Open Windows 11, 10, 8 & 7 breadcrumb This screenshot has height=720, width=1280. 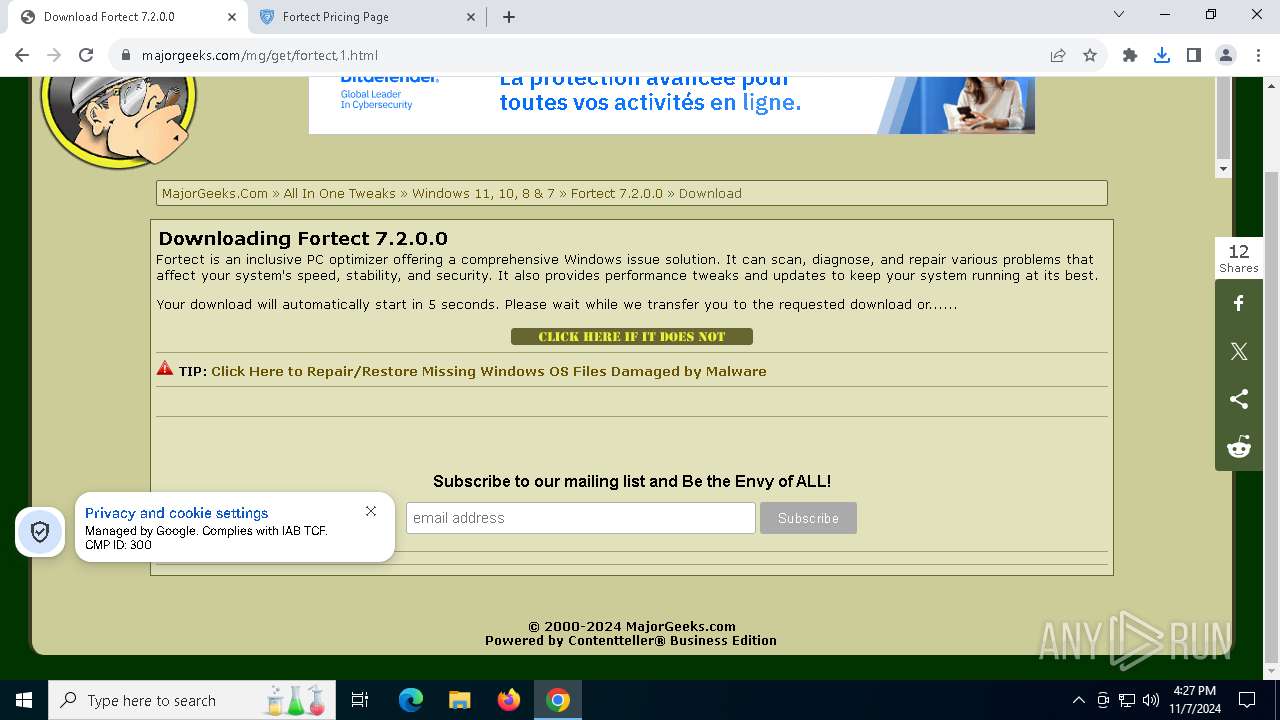pyautogui.click(x=483, y=194)
